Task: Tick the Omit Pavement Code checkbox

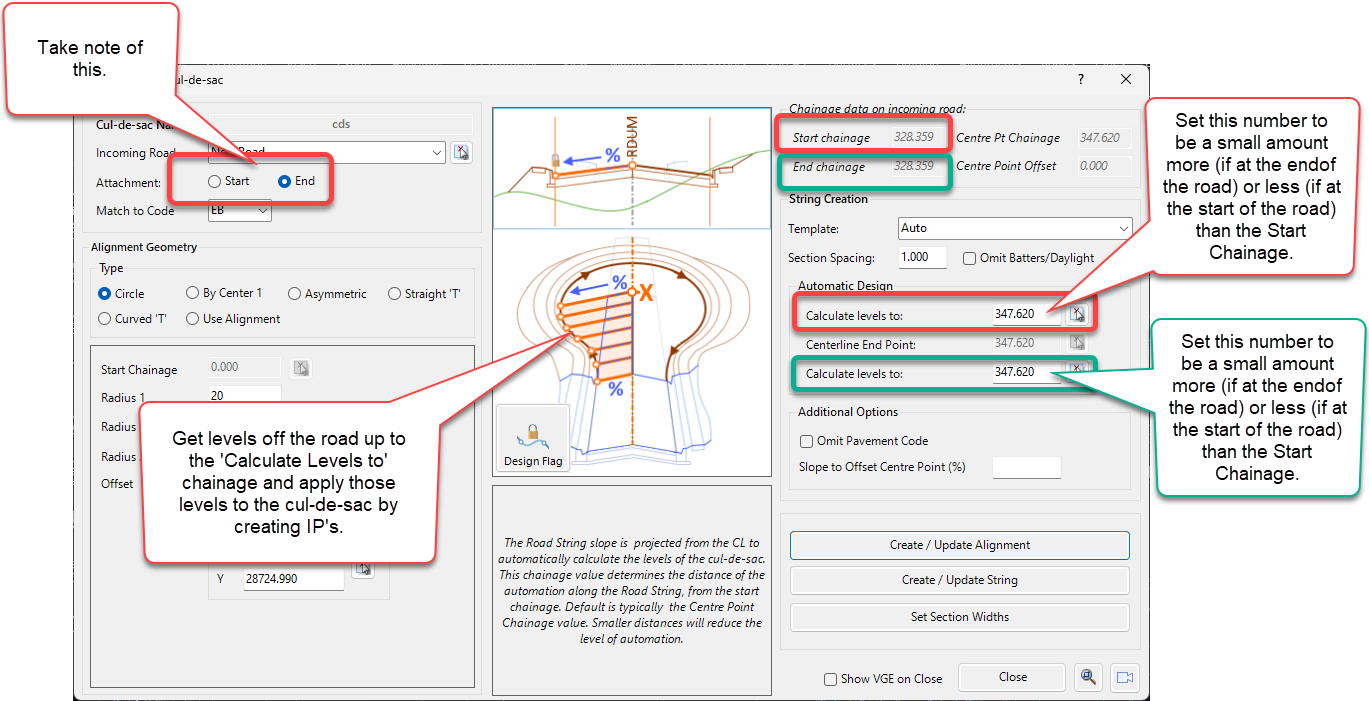Action: coord(806,441)
